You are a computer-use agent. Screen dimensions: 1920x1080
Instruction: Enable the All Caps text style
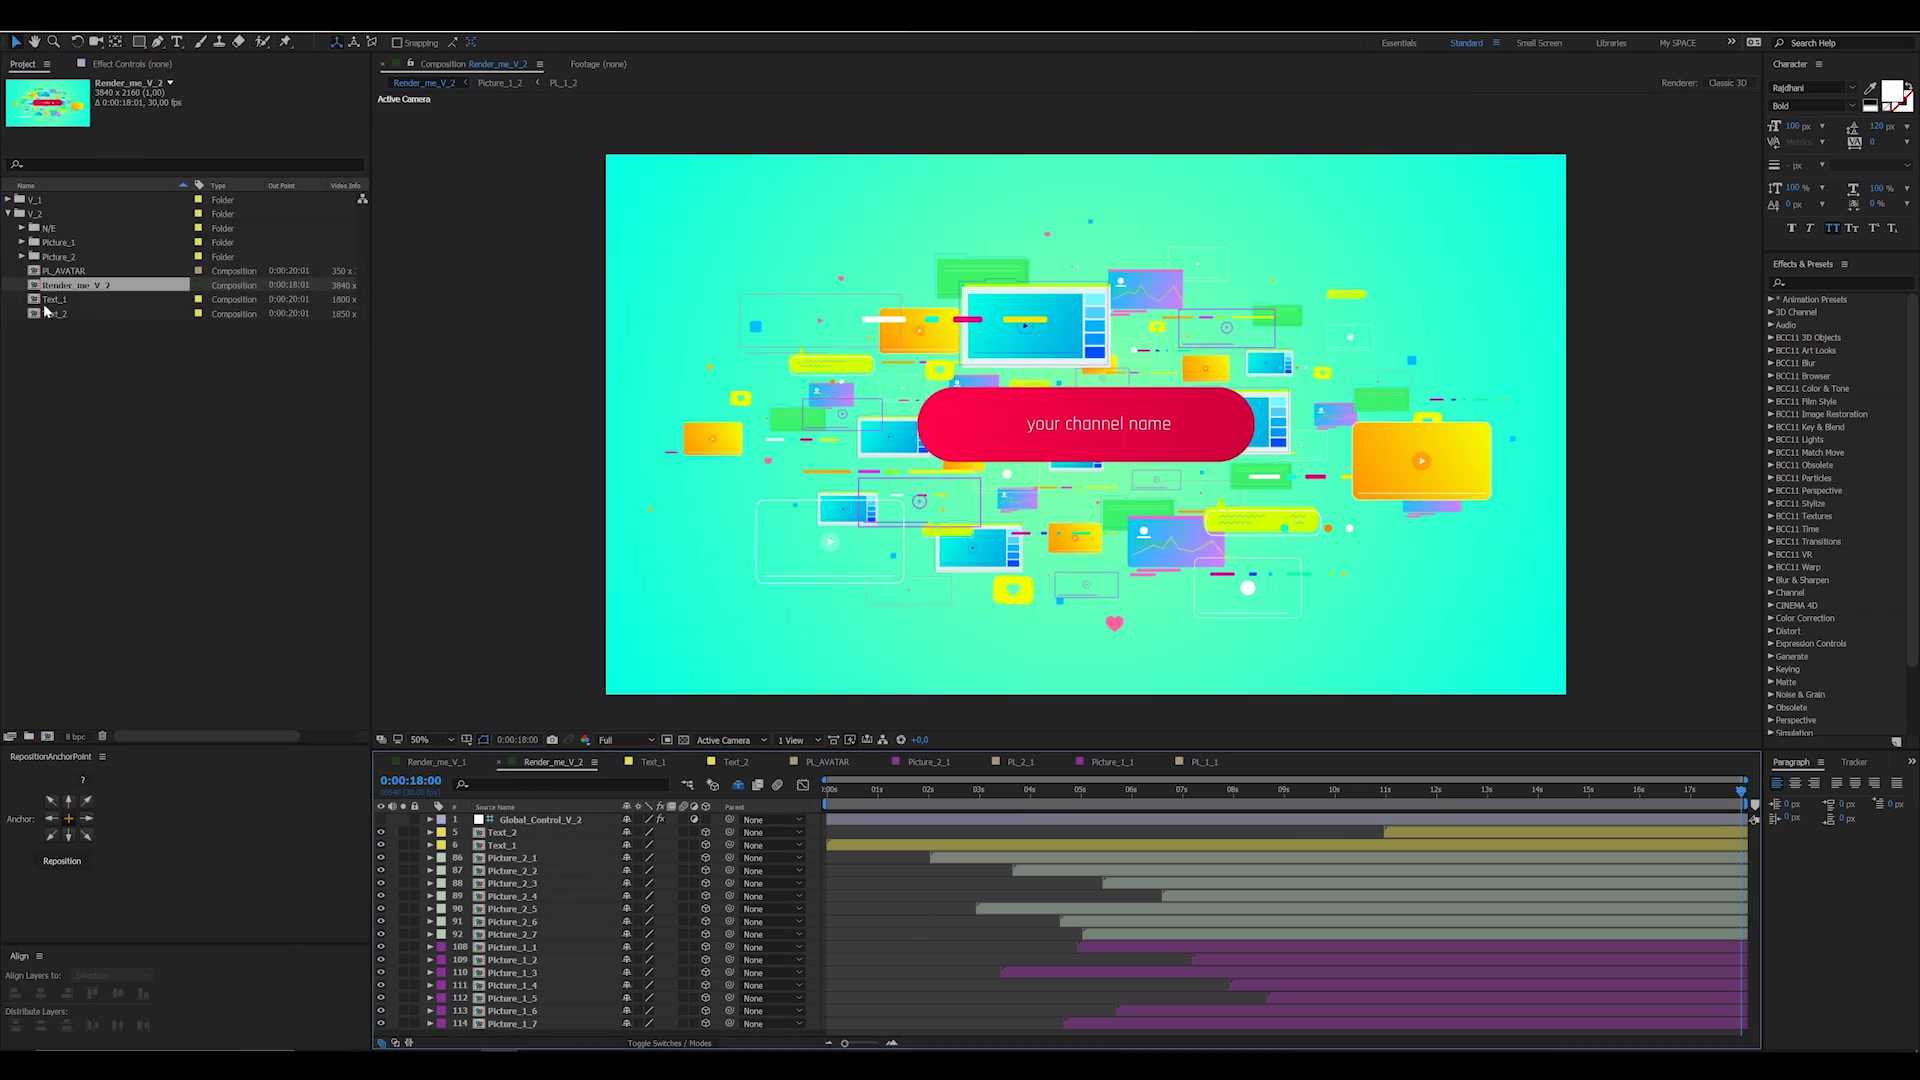point(1832,228)
